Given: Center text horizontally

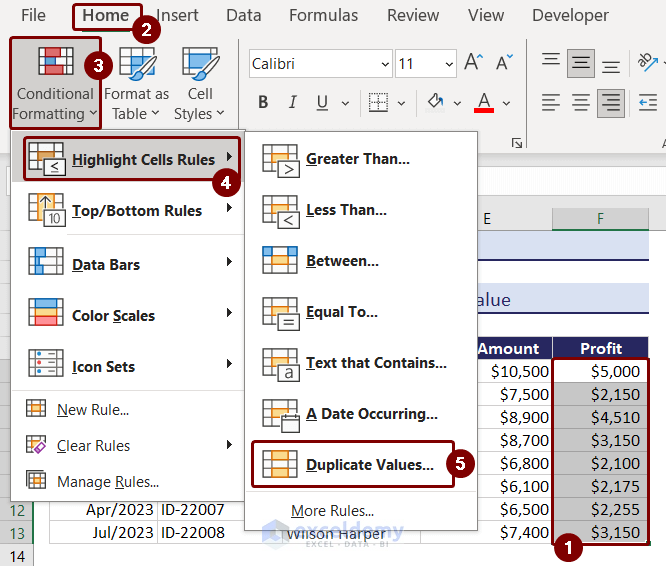Looking at the screenshot, I should [x=581, y=103].
